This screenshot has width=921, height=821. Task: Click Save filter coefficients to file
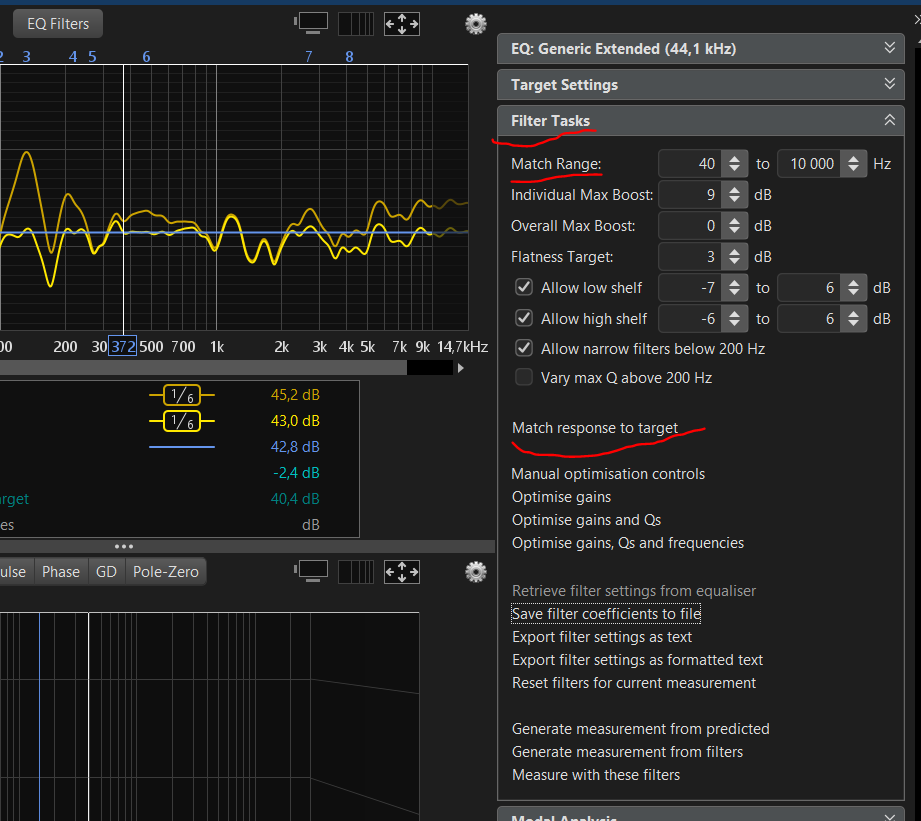[x=606, y=614]
